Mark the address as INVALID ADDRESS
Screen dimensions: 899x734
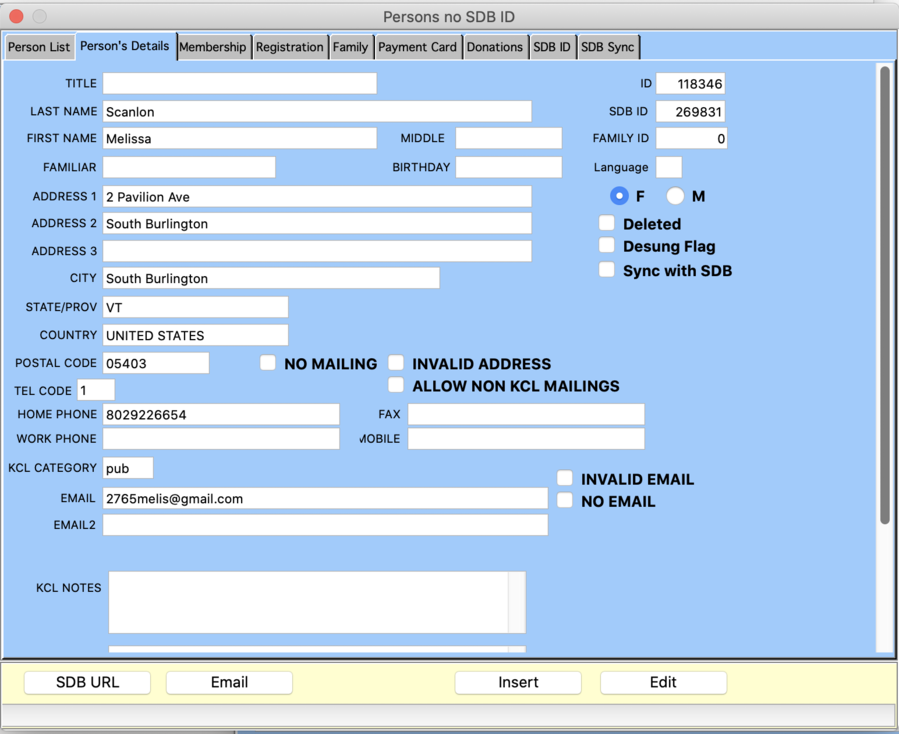pyautogui.click(x=396, y=363)
